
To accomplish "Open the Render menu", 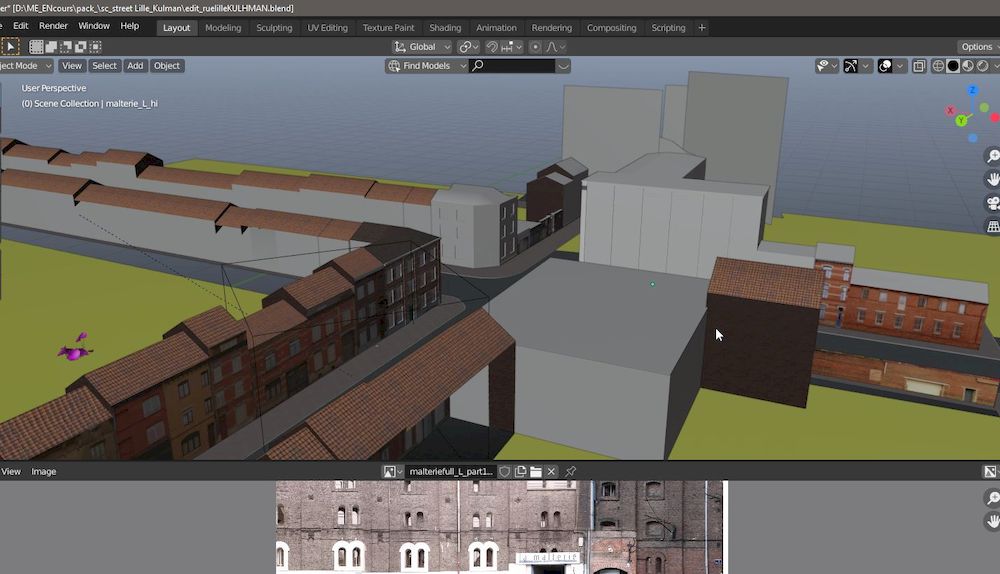I will [53, 25].
